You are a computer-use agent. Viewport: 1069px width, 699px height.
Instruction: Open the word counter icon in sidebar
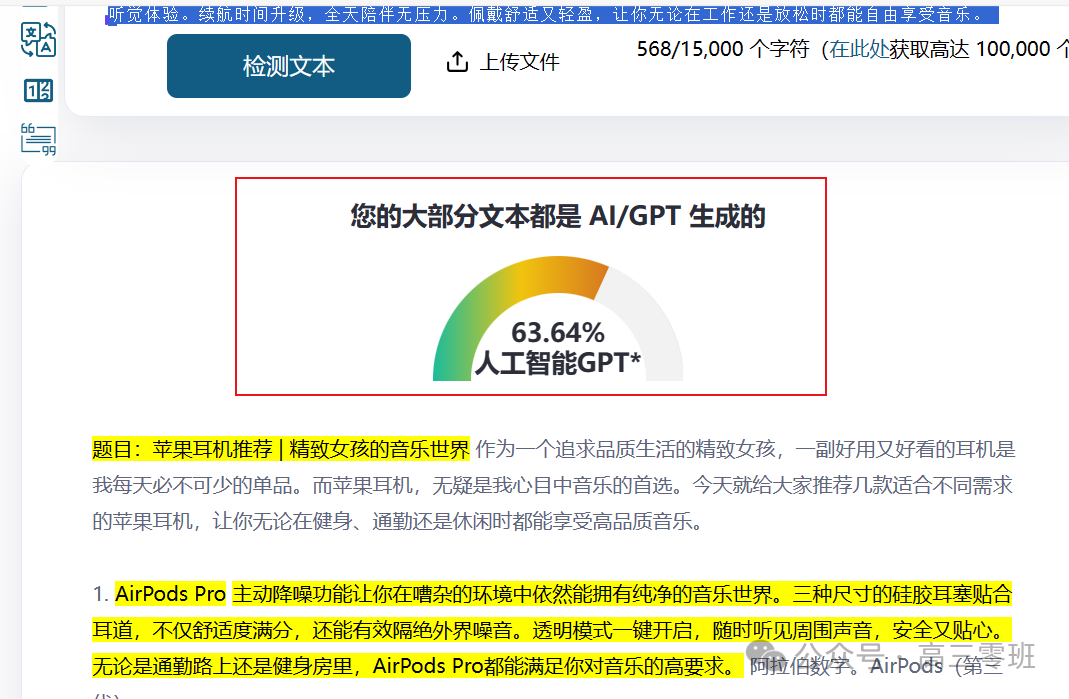38,90
